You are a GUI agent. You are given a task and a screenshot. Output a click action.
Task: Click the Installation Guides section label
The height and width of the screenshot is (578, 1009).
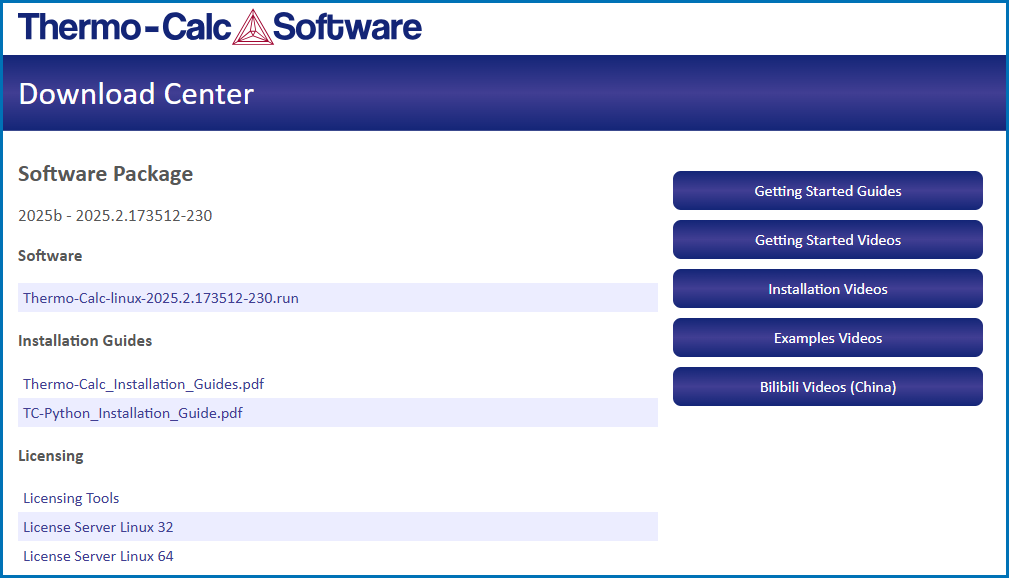click(x=85, y=340)
